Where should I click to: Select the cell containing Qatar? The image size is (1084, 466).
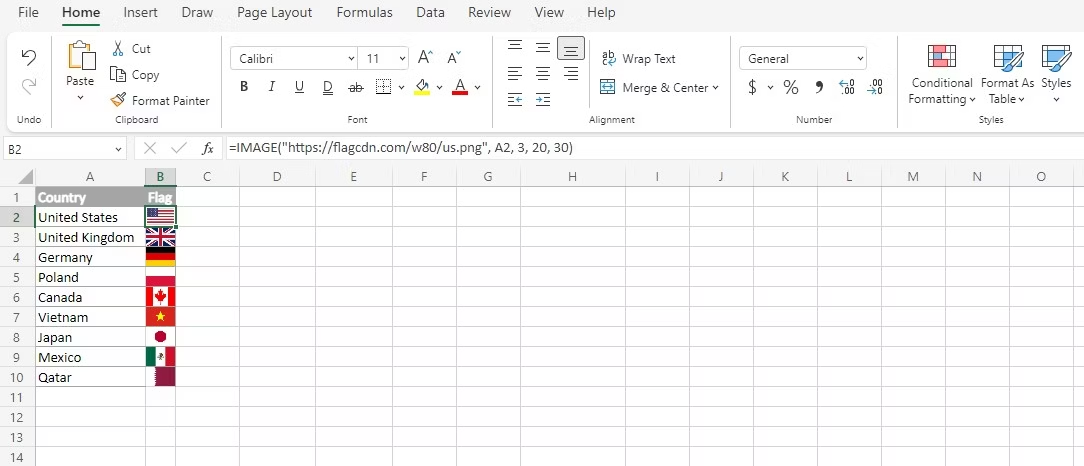(90, 378)
